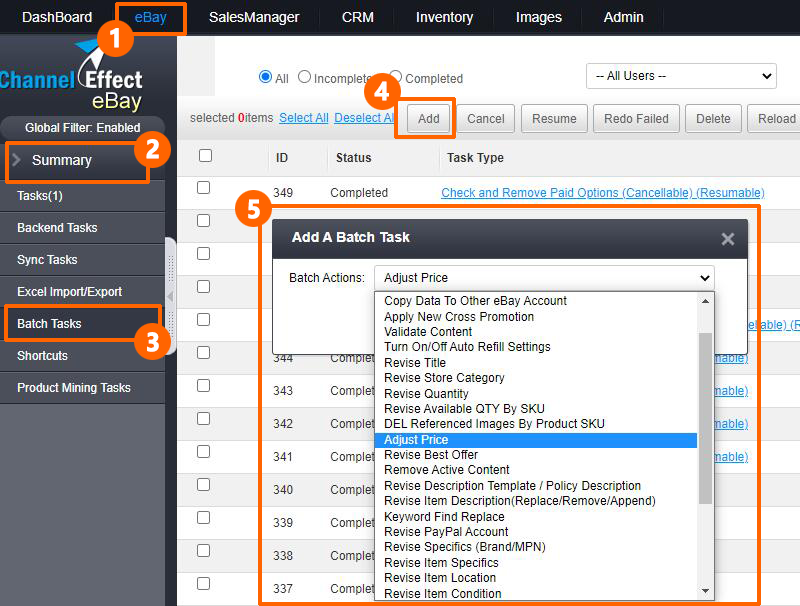Screen dimensions: 800x606
Task: Choose Revise Title option
Action: (x=536, y=363)
